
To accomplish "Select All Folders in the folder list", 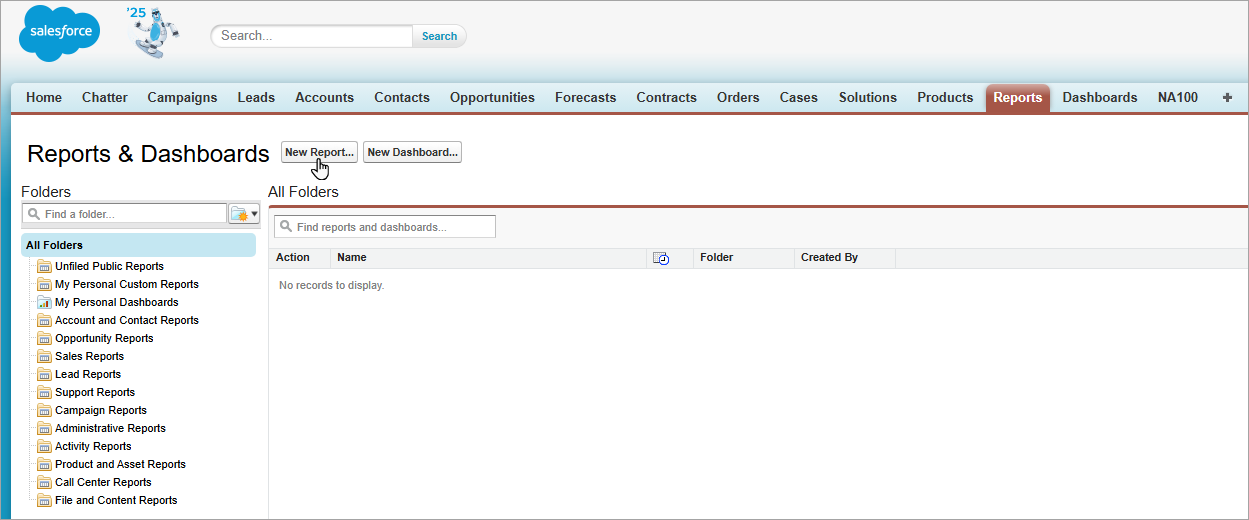I will 138,245.
